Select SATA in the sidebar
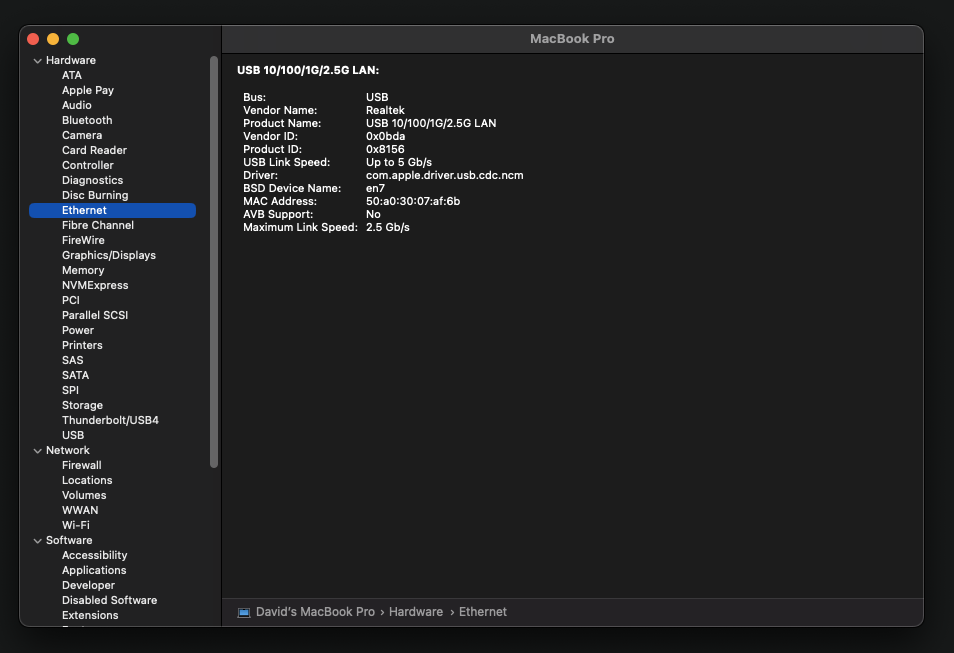This screenshot has width=954, height=653. click(75, 375)
